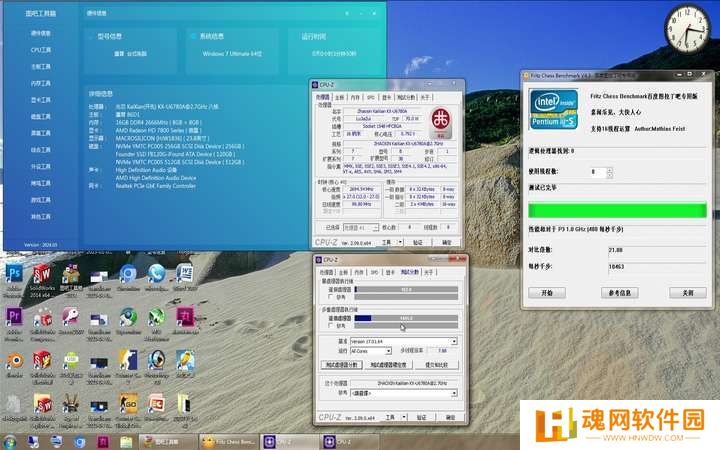Open the Word 2007 desktop icon
720x450 pixels.
185,274
